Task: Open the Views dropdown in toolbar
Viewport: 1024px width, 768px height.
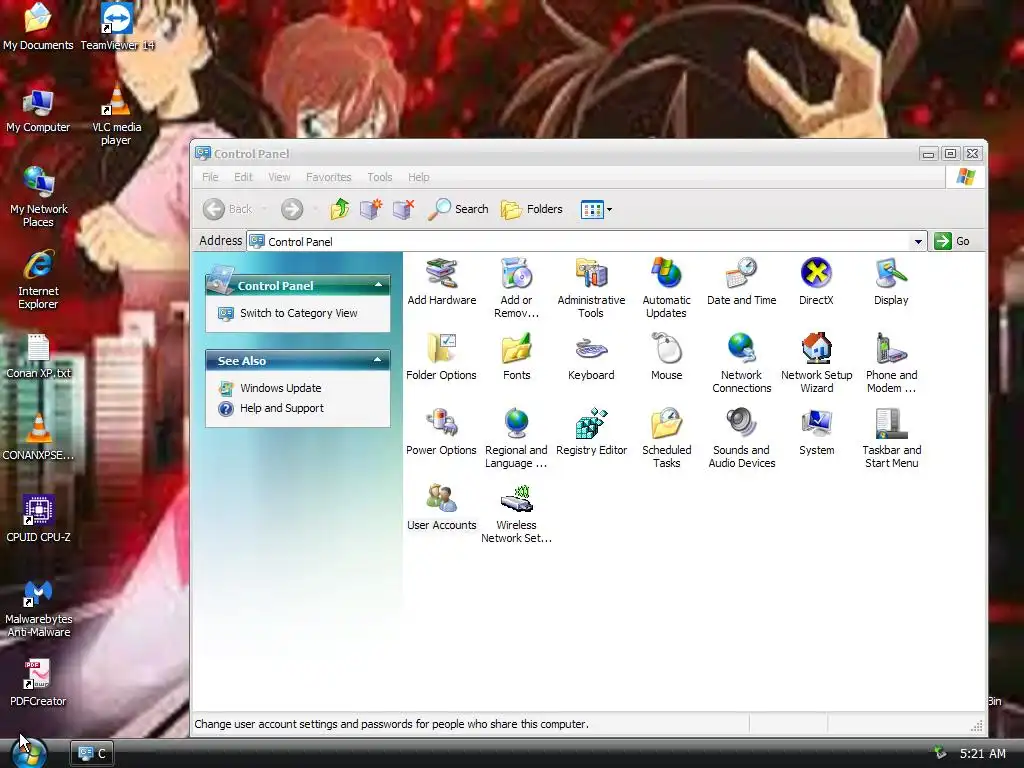Action: click(x=596, y=210)
